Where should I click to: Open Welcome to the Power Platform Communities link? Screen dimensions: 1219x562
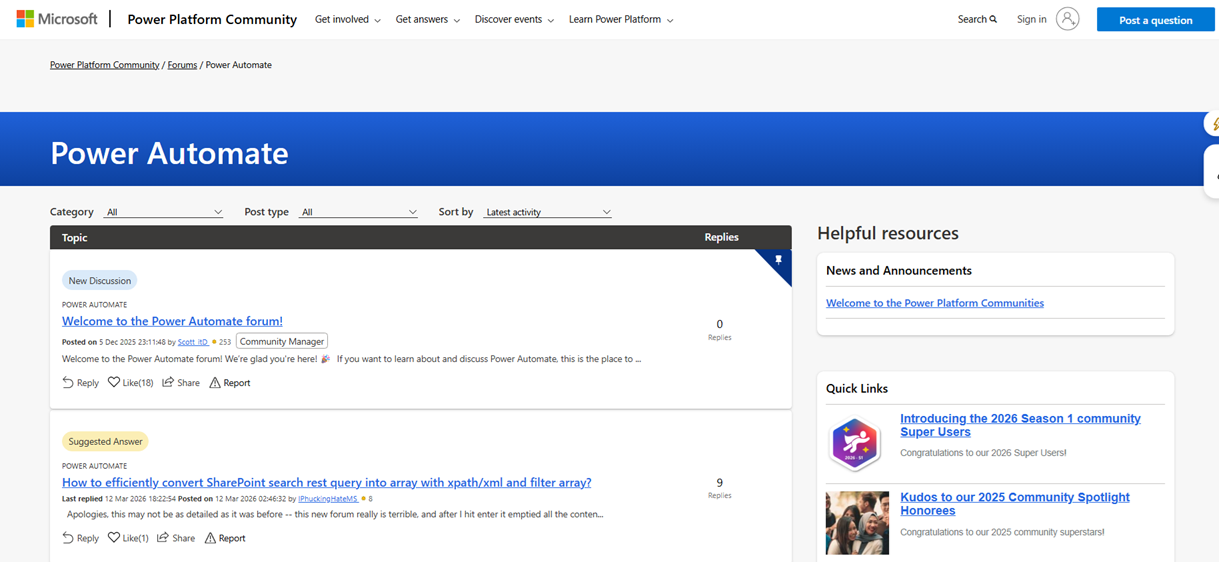pos(935,303)
